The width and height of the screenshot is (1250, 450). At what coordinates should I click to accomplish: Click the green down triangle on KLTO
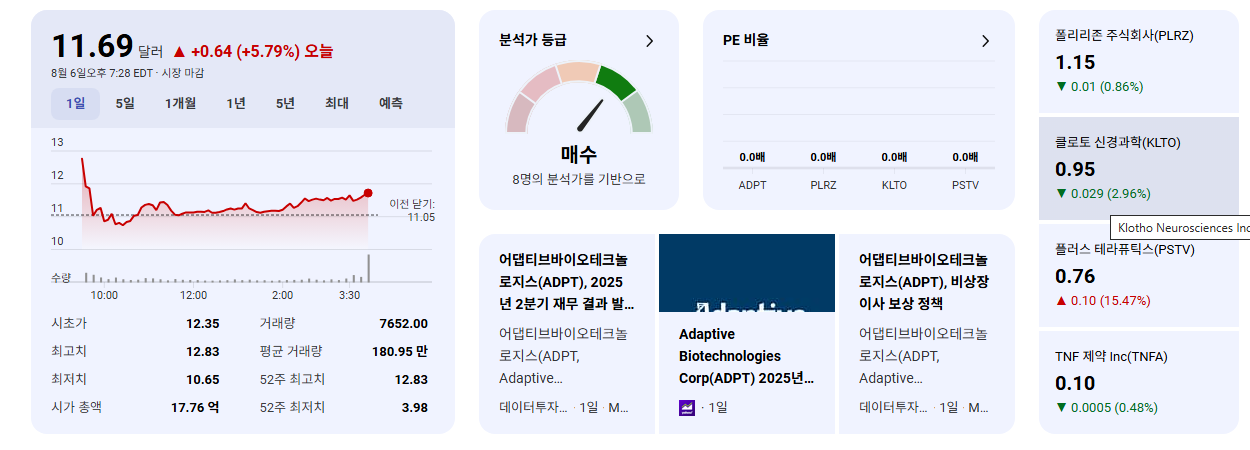click(1061, 193)
